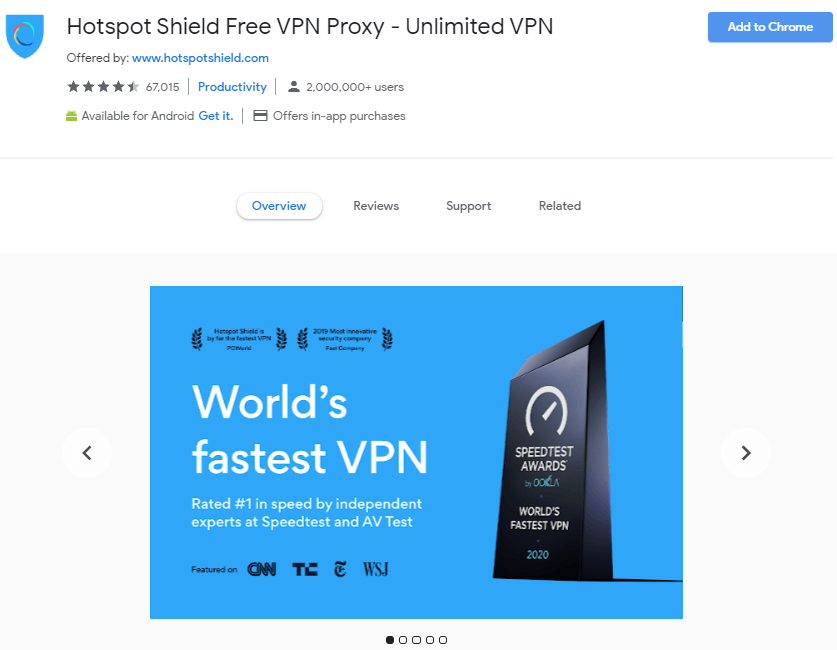837x650 pixels.
Task: Click the Add to Chrome button
Action: (x=770, y=27)
